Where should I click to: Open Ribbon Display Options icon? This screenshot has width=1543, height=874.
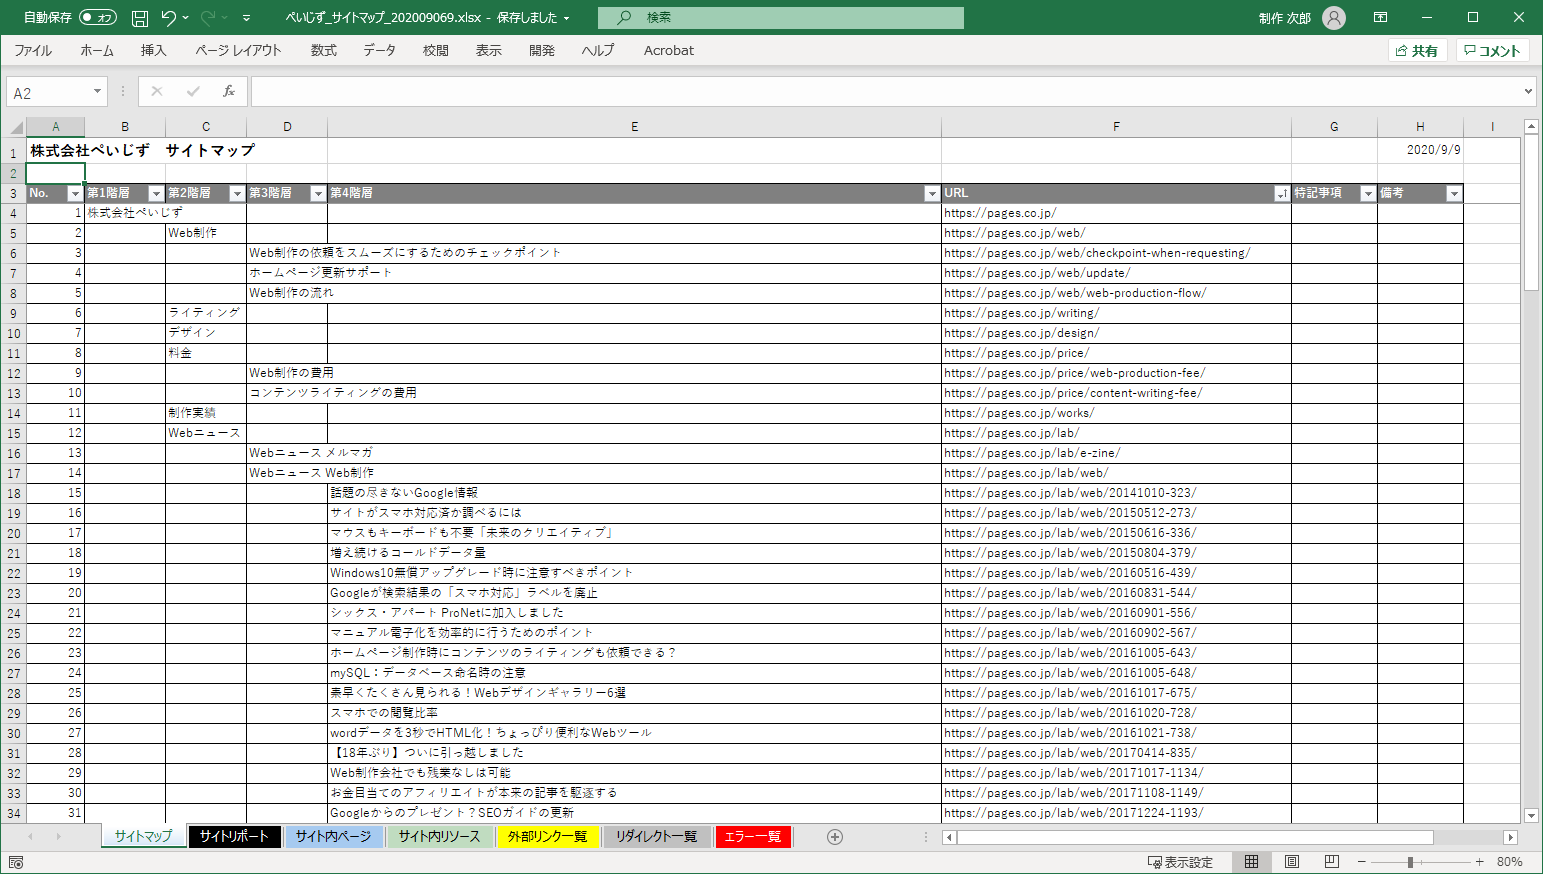point(1380,18)
